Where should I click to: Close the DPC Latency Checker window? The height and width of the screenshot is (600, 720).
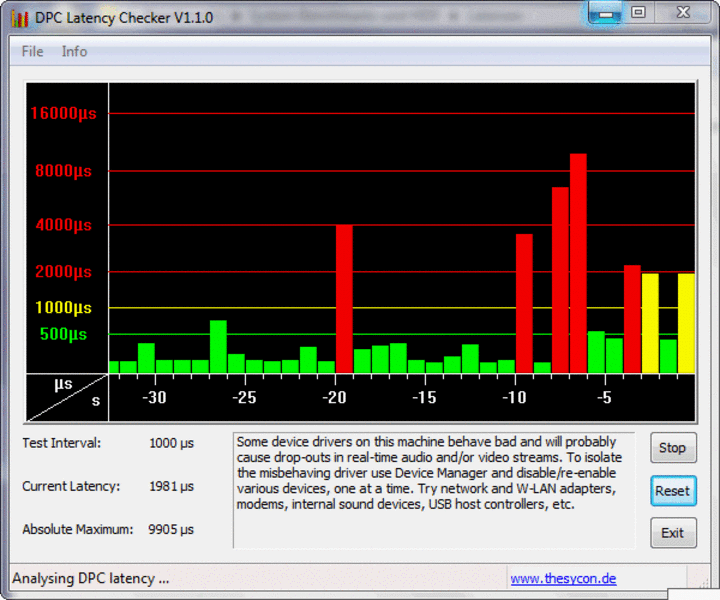[x=683, y=12]
